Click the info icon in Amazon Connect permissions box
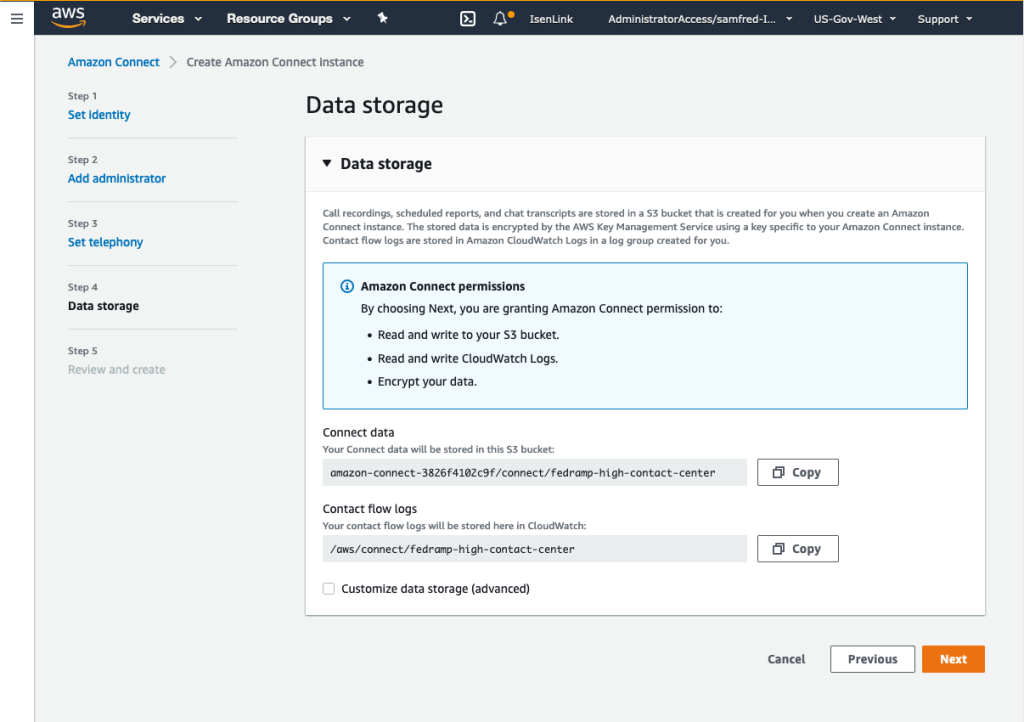 point(345,286)
